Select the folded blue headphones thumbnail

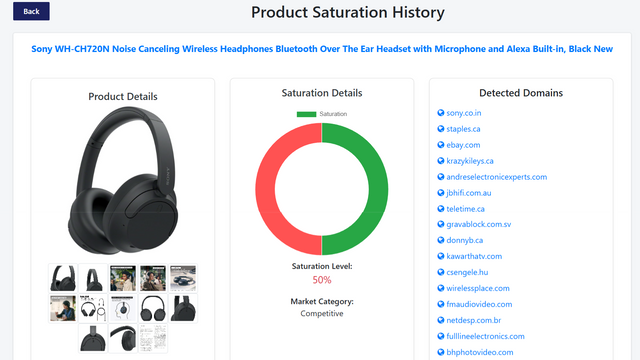pyautogui.click(x=183, y=278)
